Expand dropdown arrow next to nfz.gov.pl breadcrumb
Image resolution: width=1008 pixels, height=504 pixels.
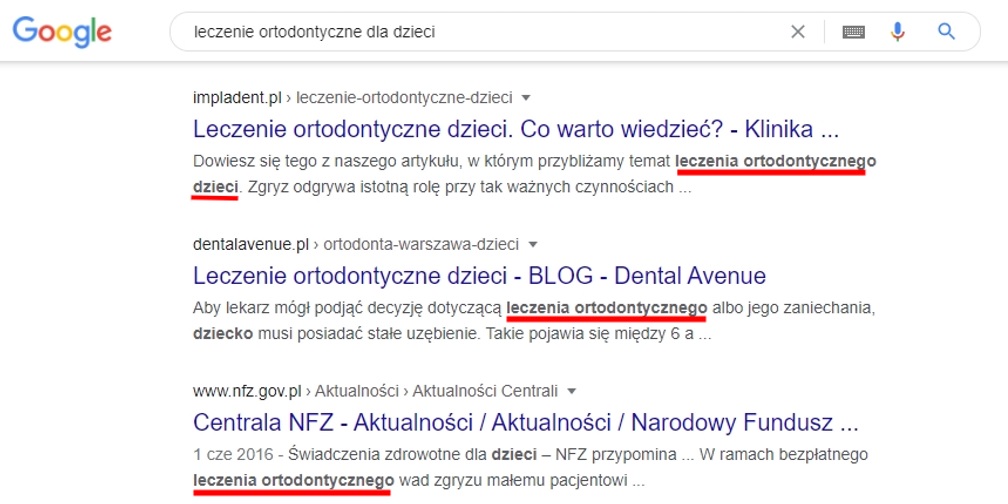[x=571, y=390]
